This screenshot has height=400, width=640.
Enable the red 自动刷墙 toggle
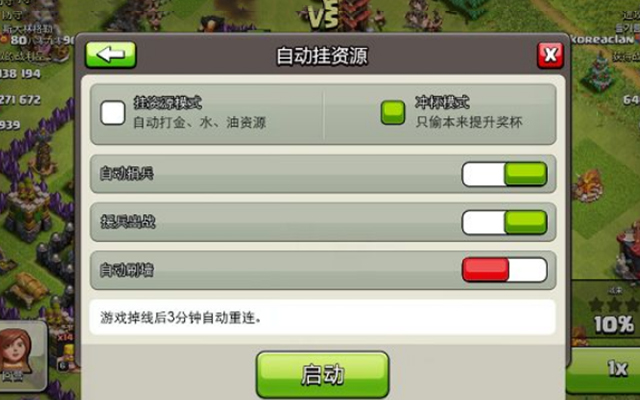pos(504,270)
